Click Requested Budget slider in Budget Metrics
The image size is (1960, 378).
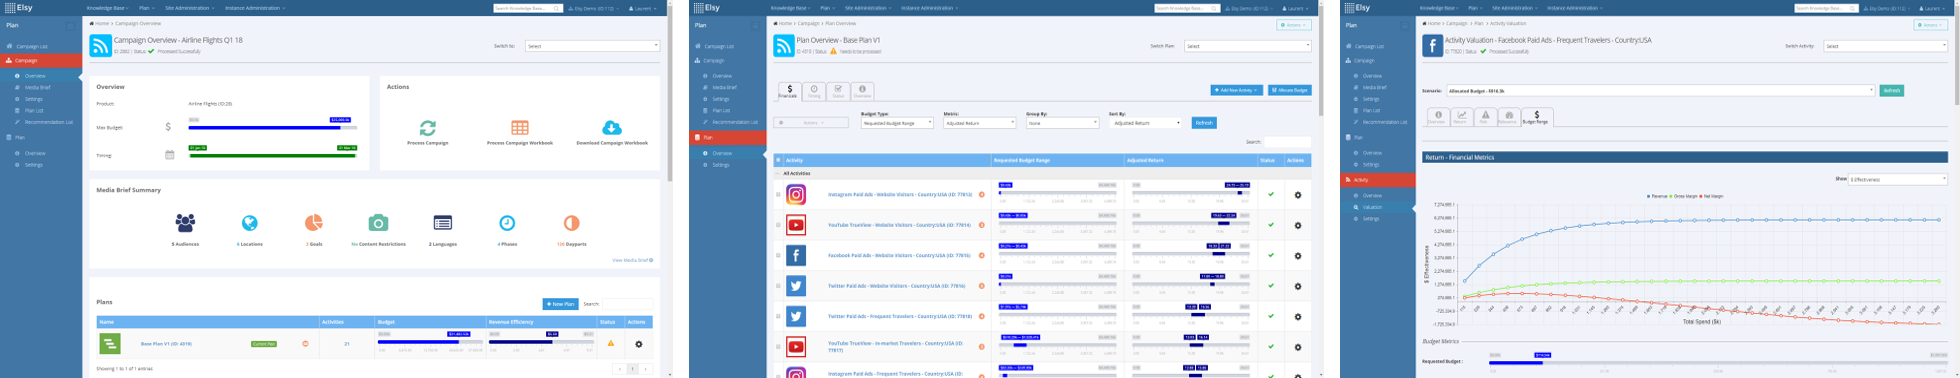coord(1718,362)
